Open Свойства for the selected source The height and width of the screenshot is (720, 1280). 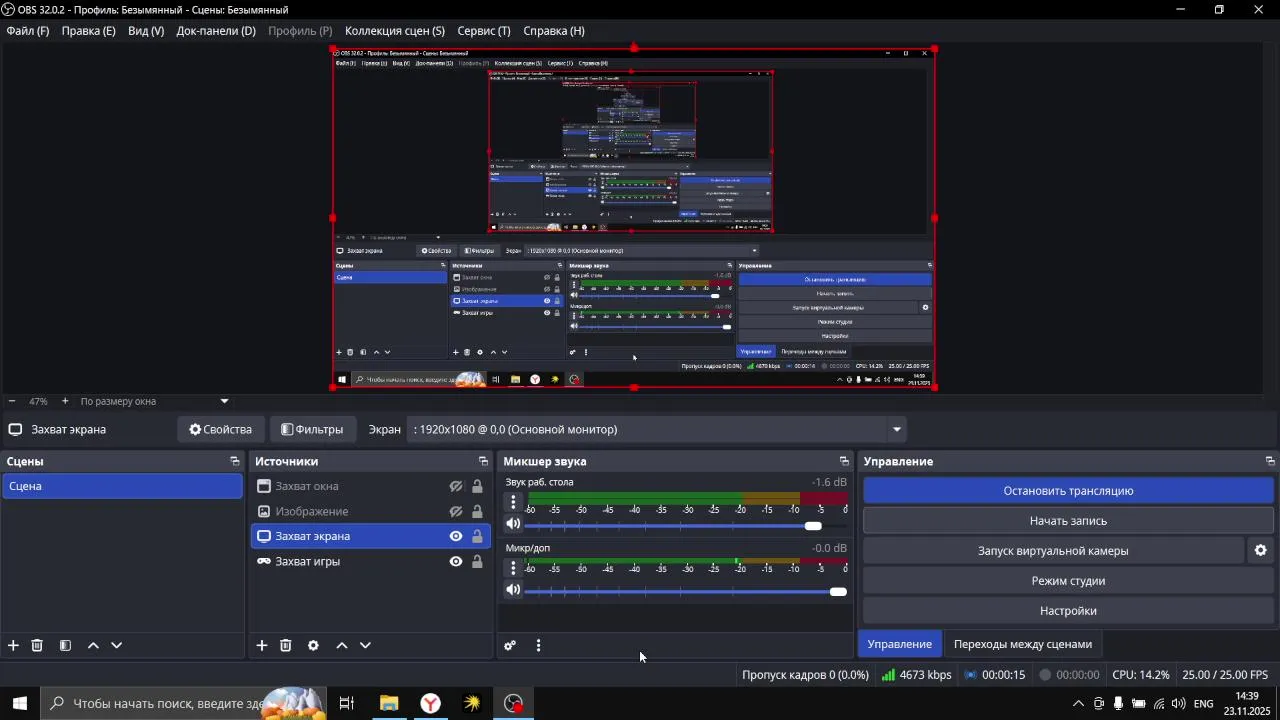(221, 429)
